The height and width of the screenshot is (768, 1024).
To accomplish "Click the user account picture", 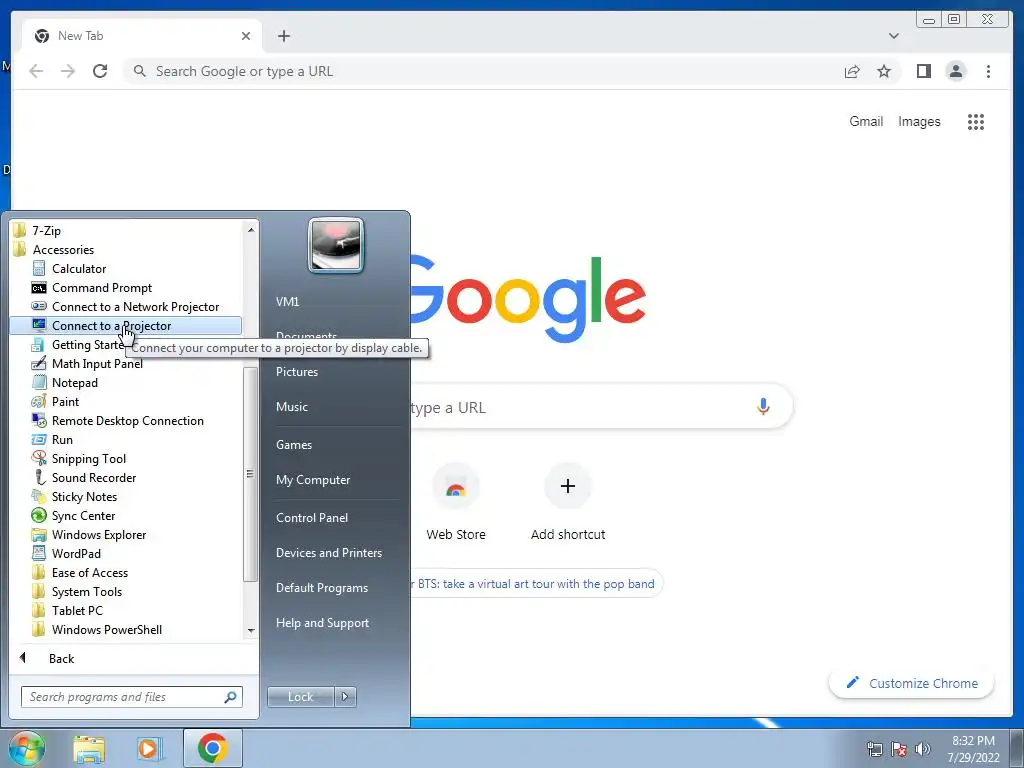I will (336, 246).
